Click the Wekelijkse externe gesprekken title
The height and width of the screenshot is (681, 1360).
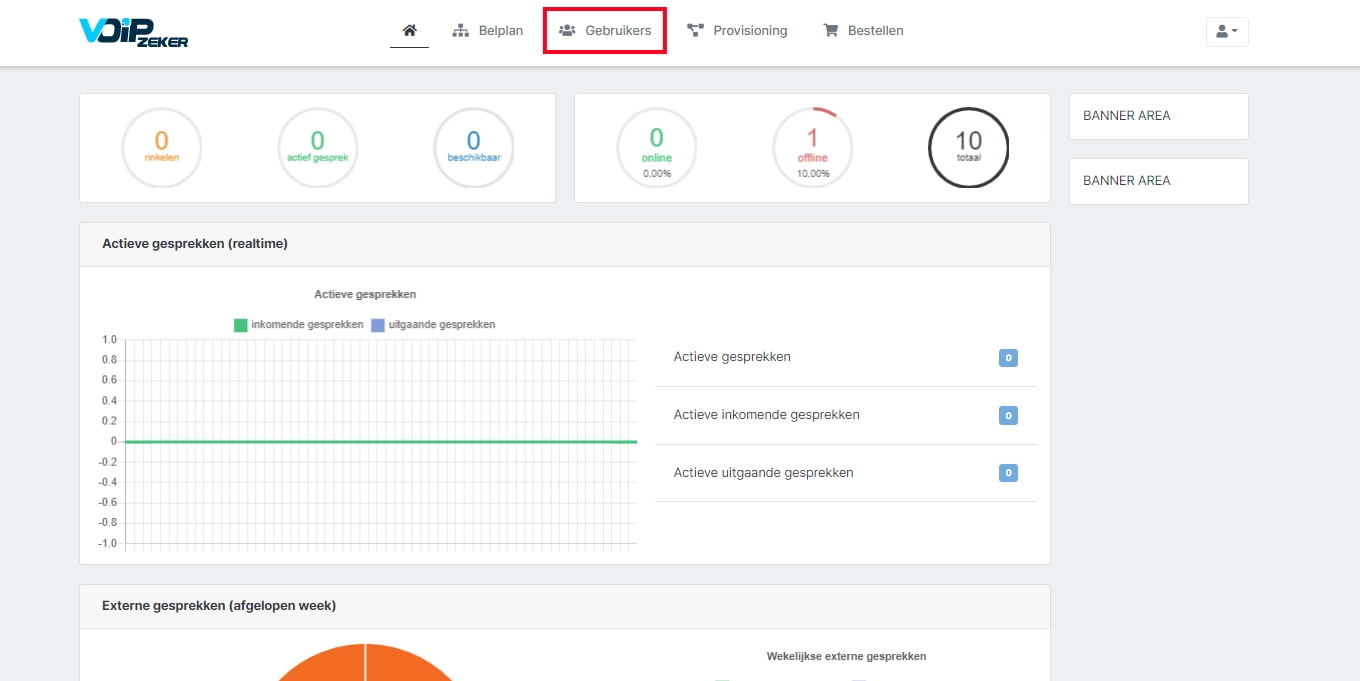846,656
